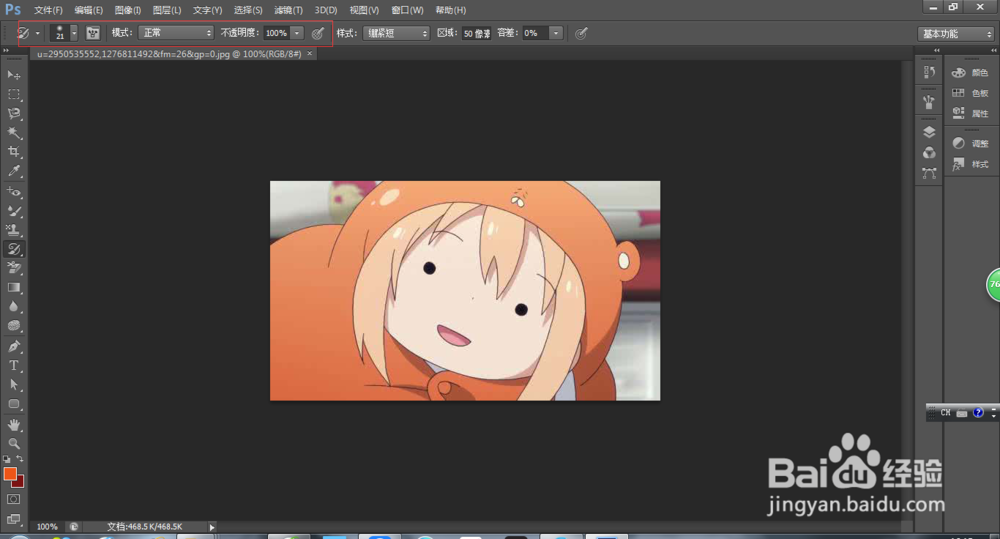Viewport: 1000px width, 539px height.
Task: Select the Eraser tool
Action: pyautogui.click(x=13, y=268)
